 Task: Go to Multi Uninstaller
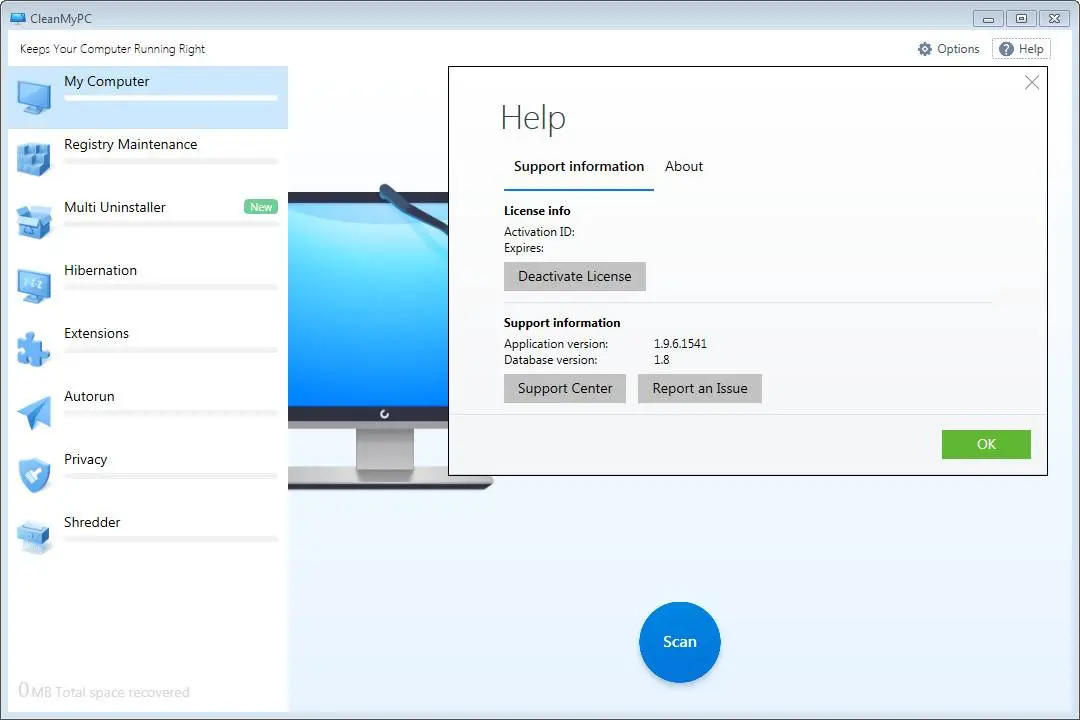pyautogui.click(x=148, y=223)
